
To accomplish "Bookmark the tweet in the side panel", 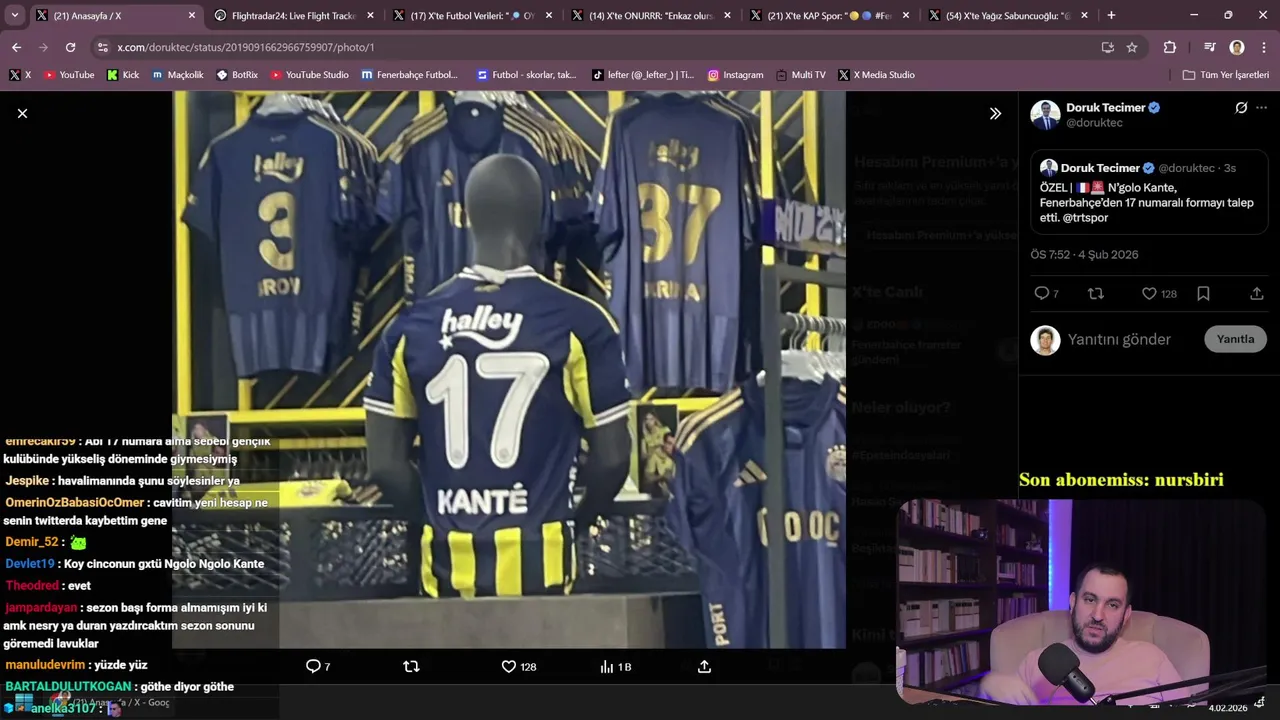I will (1203, 293).
